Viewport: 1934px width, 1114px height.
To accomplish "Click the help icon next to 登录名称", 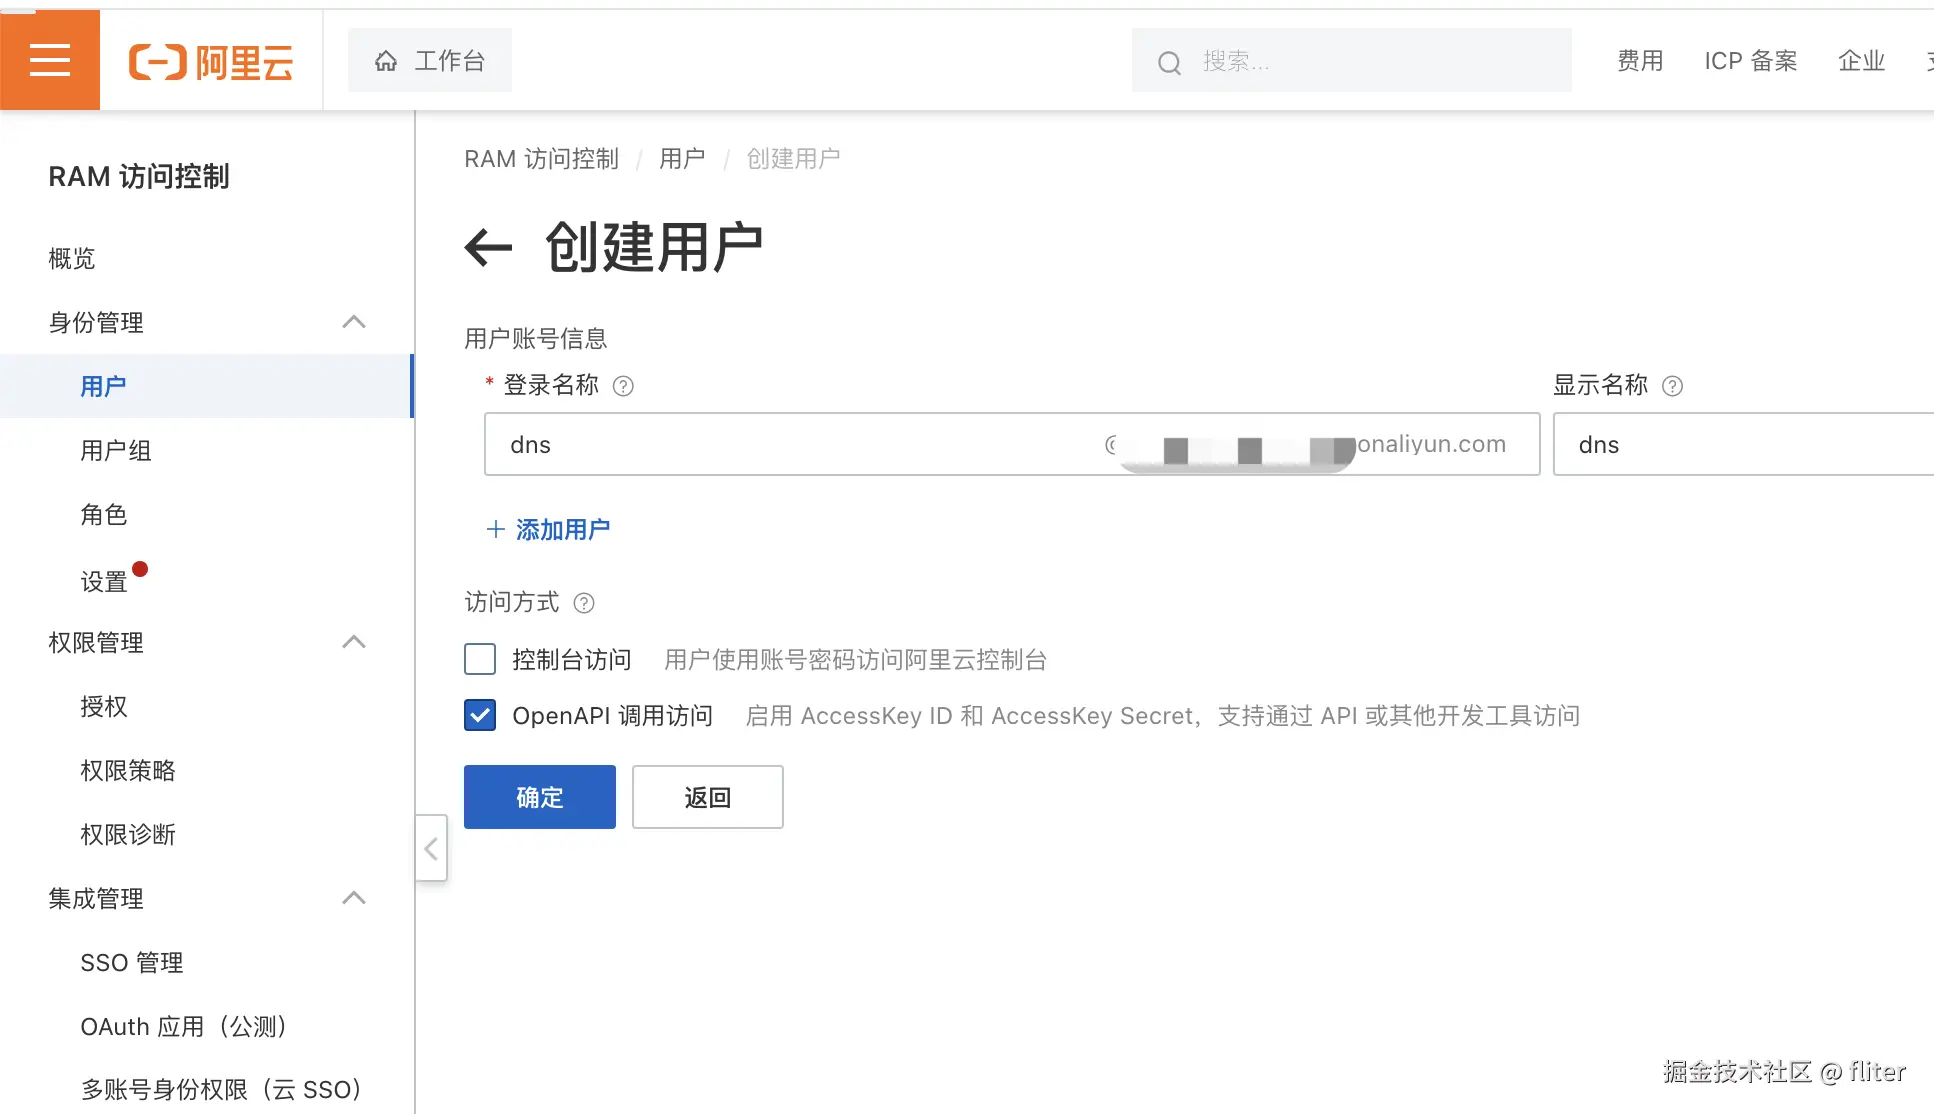I will click(623, 386).
